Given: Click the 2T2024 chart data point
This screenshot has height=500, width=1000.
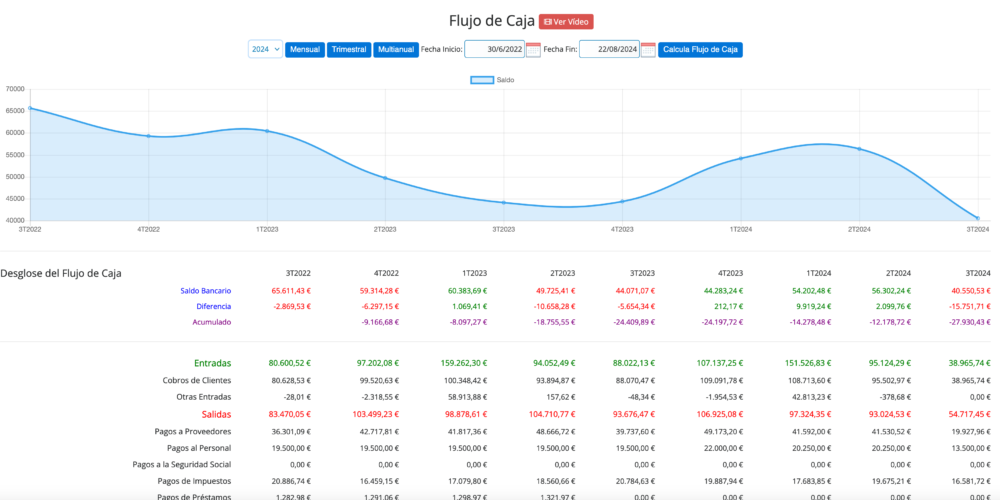Looking at the screenshot, I should tap(859, 149).
